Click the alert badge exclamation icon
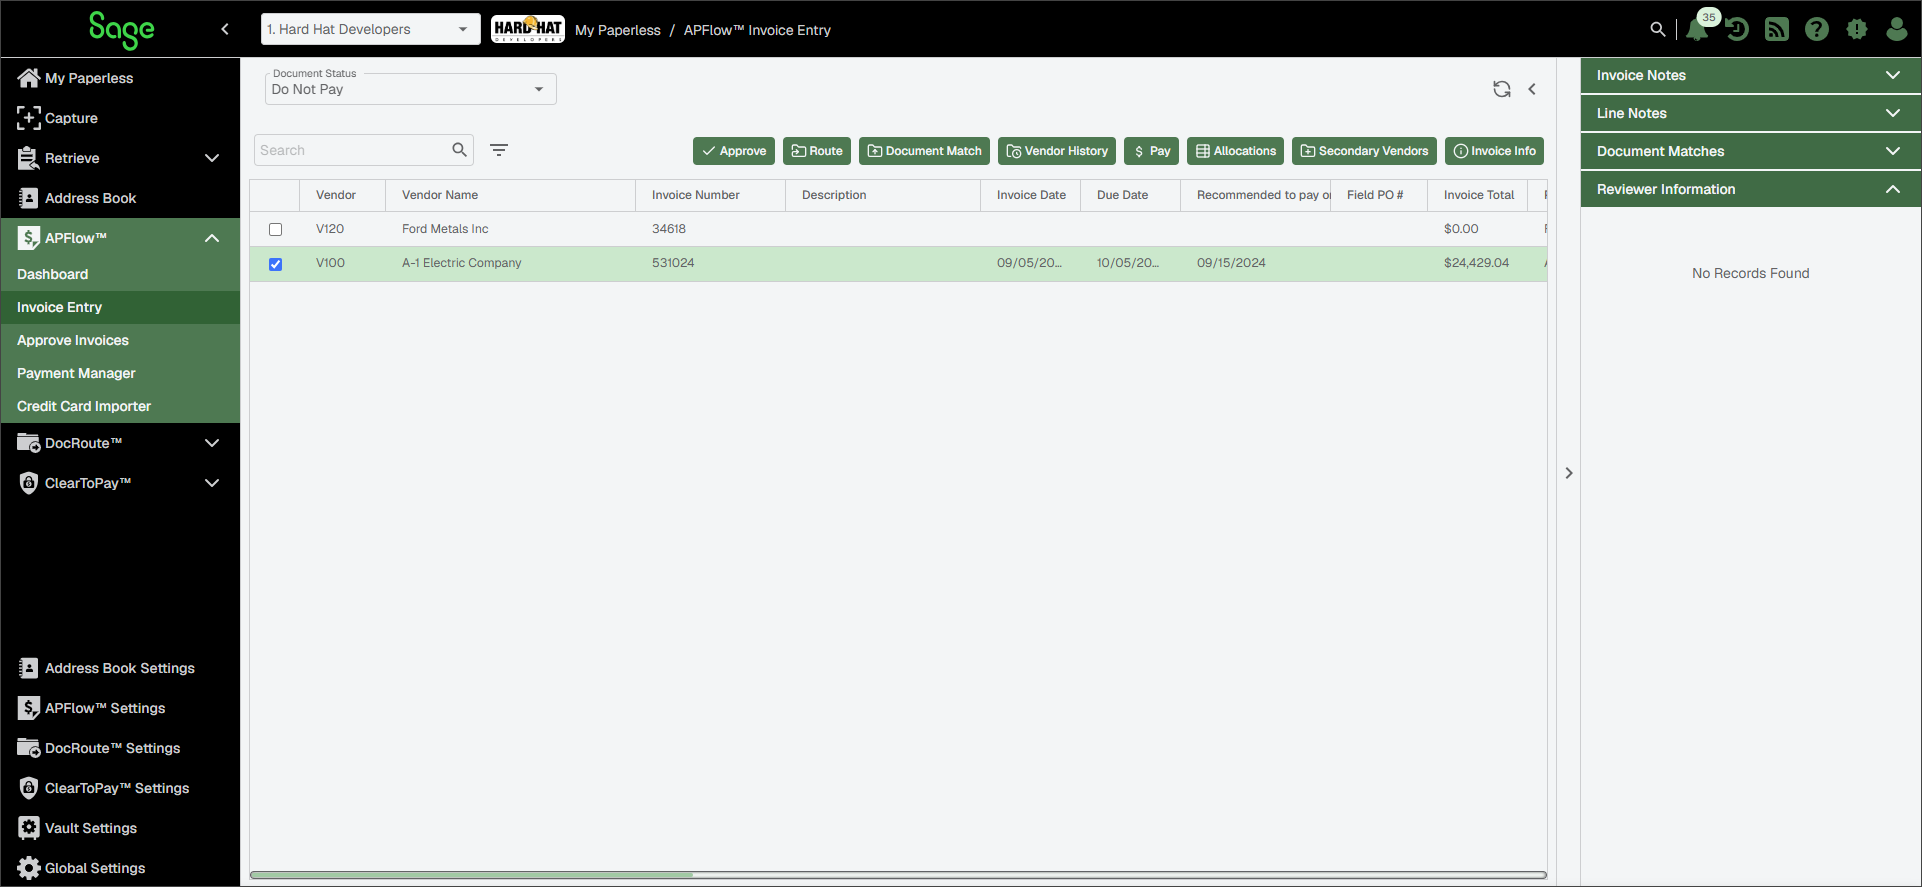This screenshot has width=1922, height=887. coord(1857,29)
